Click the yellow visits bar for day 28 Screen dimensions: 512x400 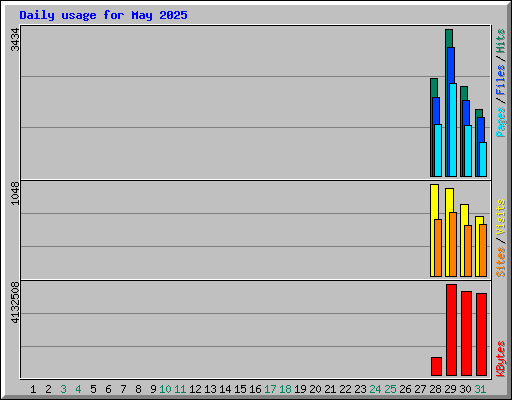(x=434, y=202)
